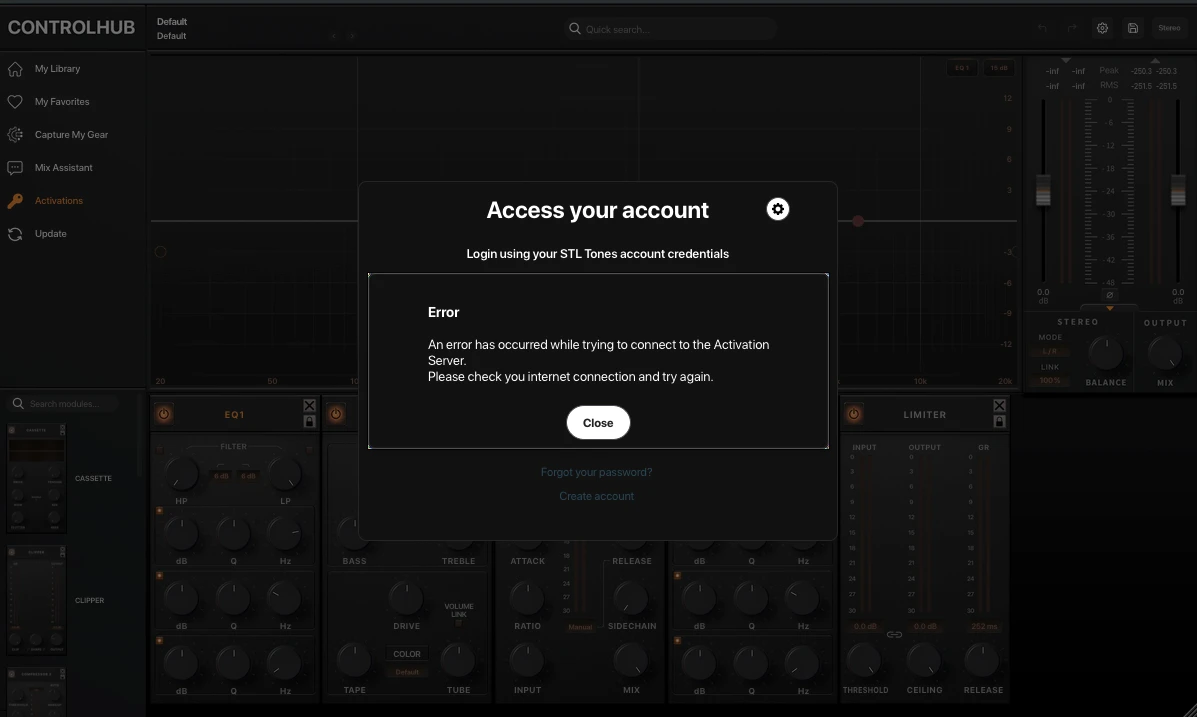Image resolution: width=1197 pixels, height=717 pixels.
Task: Click the Close button in error dialog
Action: pyautogui.click(x=598, y=422)
